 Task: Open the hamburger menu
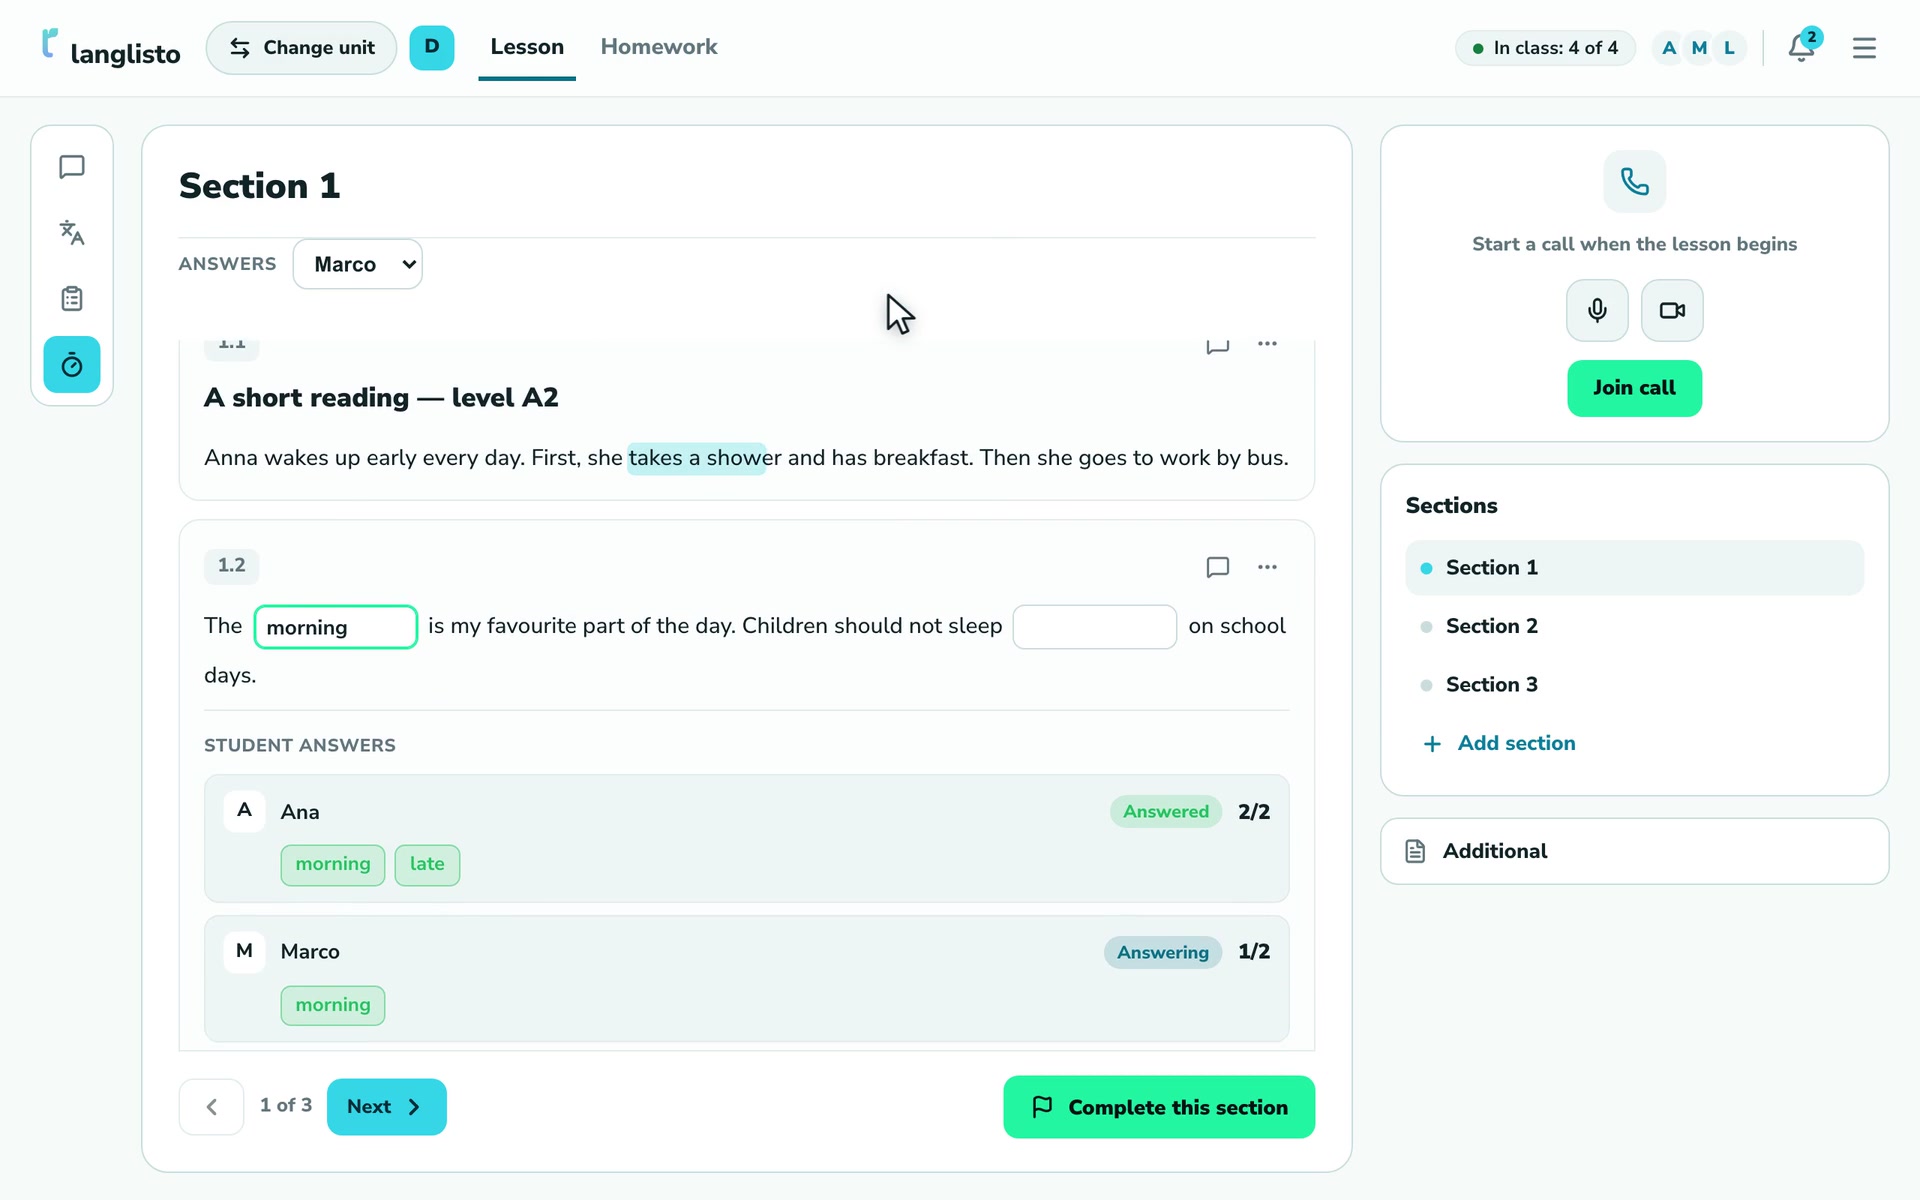1864,48
